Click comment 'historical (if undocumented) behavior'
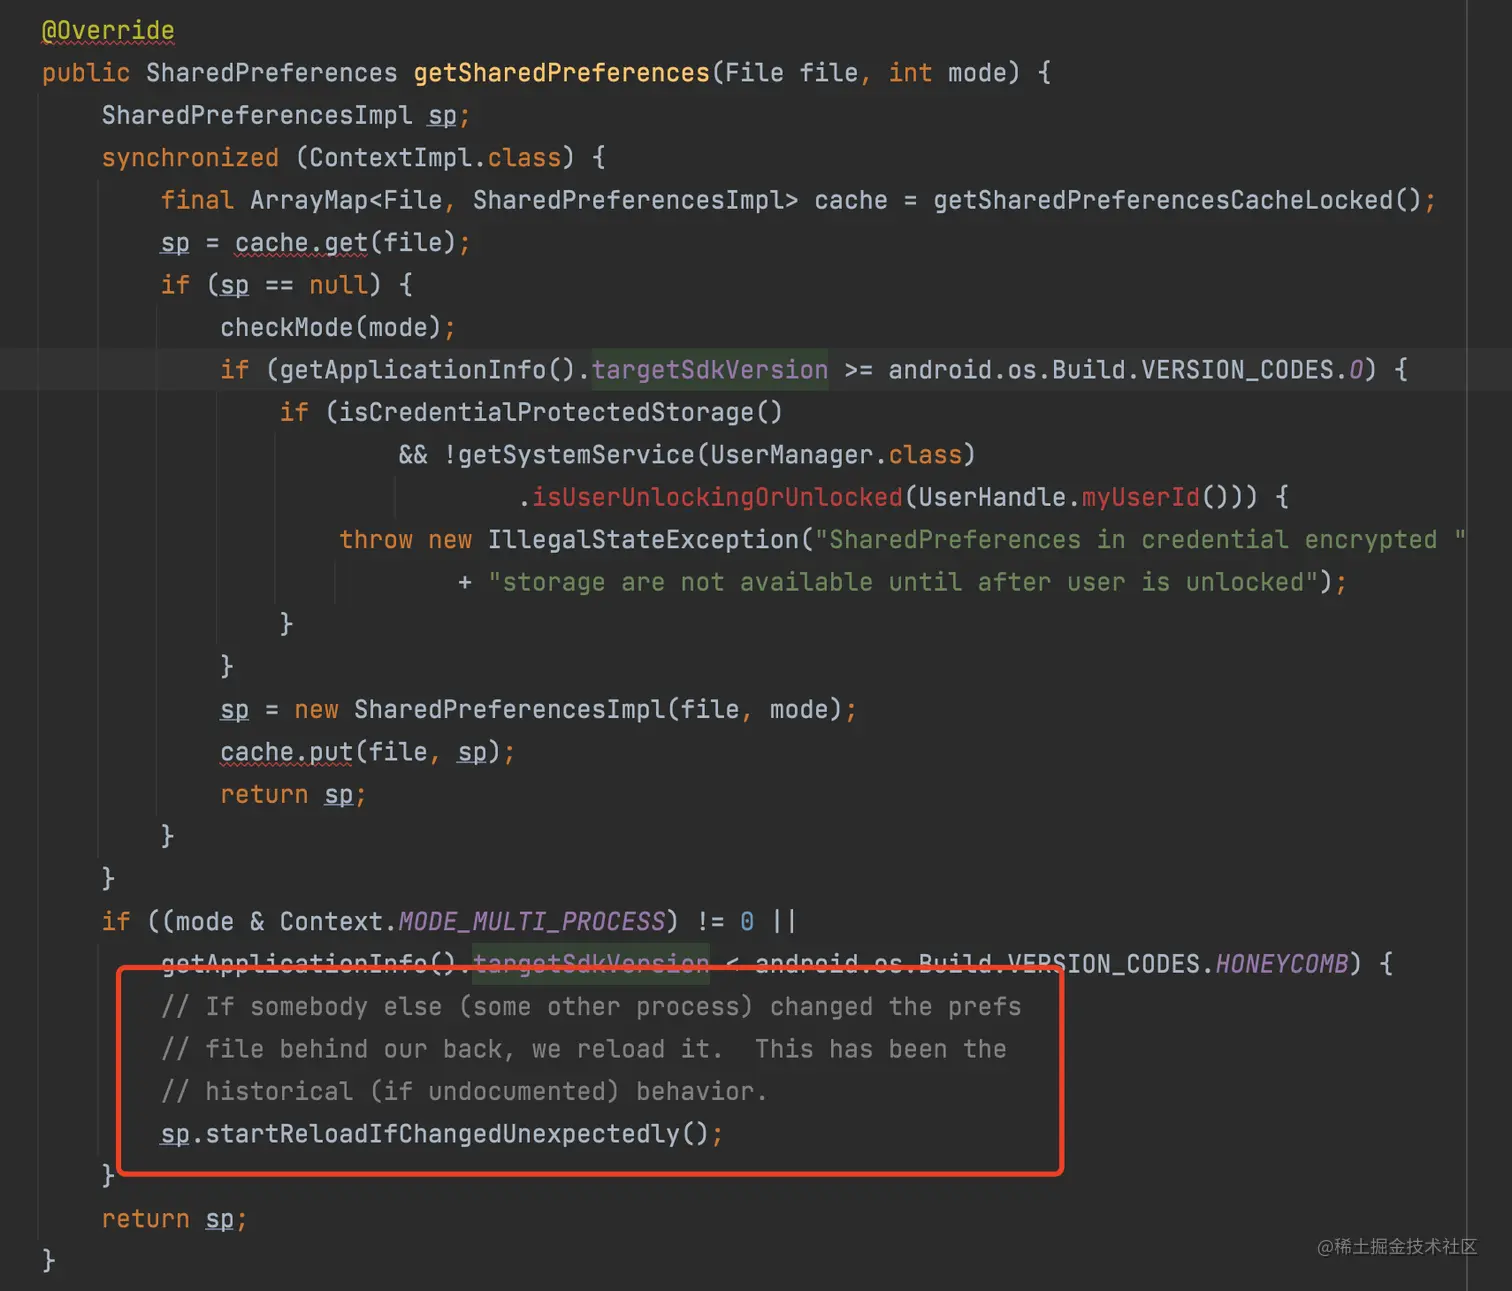Image resolution: width=1512 pixels, height=1291 pixels. coord(464,1092)
